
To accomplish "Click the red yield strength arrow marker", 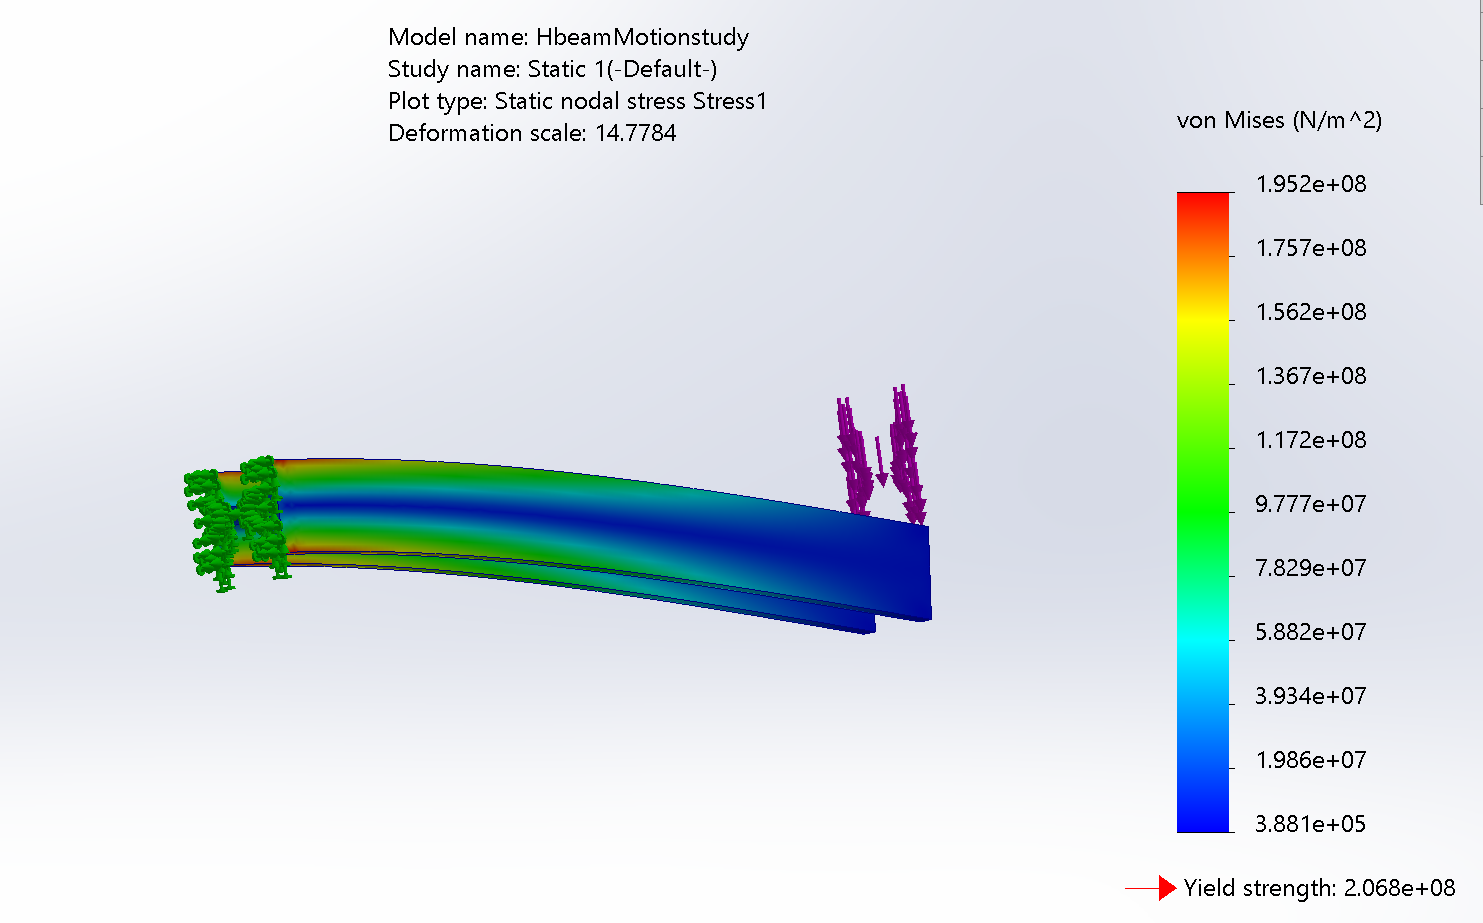I will pyautogui.click(x=1151, y=888).
